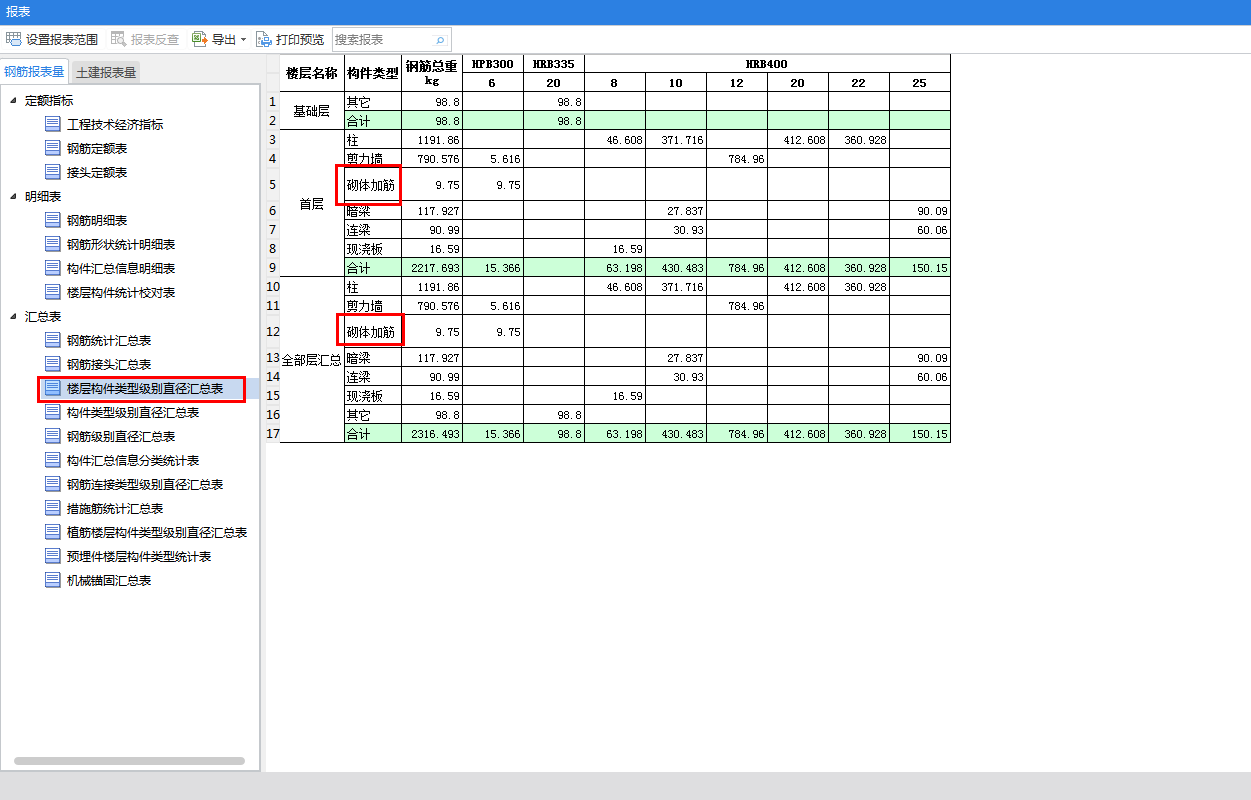Click the 报表反查 toolbar icon
Viewport: 1251px width, 800px height.
point(119,40)
